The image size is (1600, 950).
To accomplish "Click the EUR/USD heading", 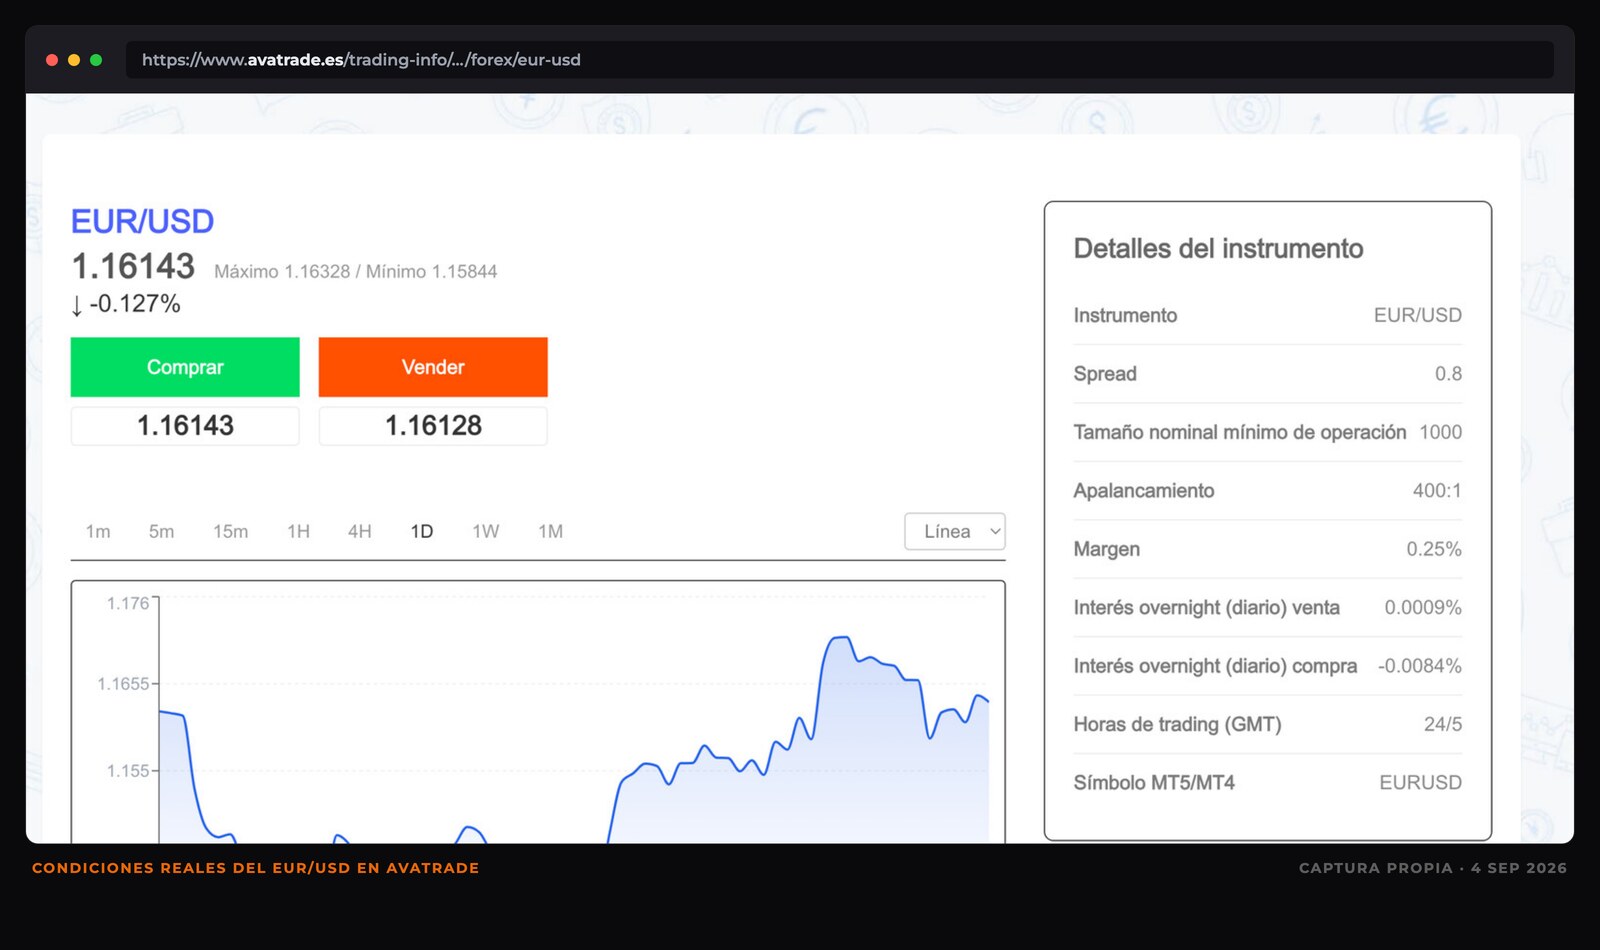I will point(142,221).
